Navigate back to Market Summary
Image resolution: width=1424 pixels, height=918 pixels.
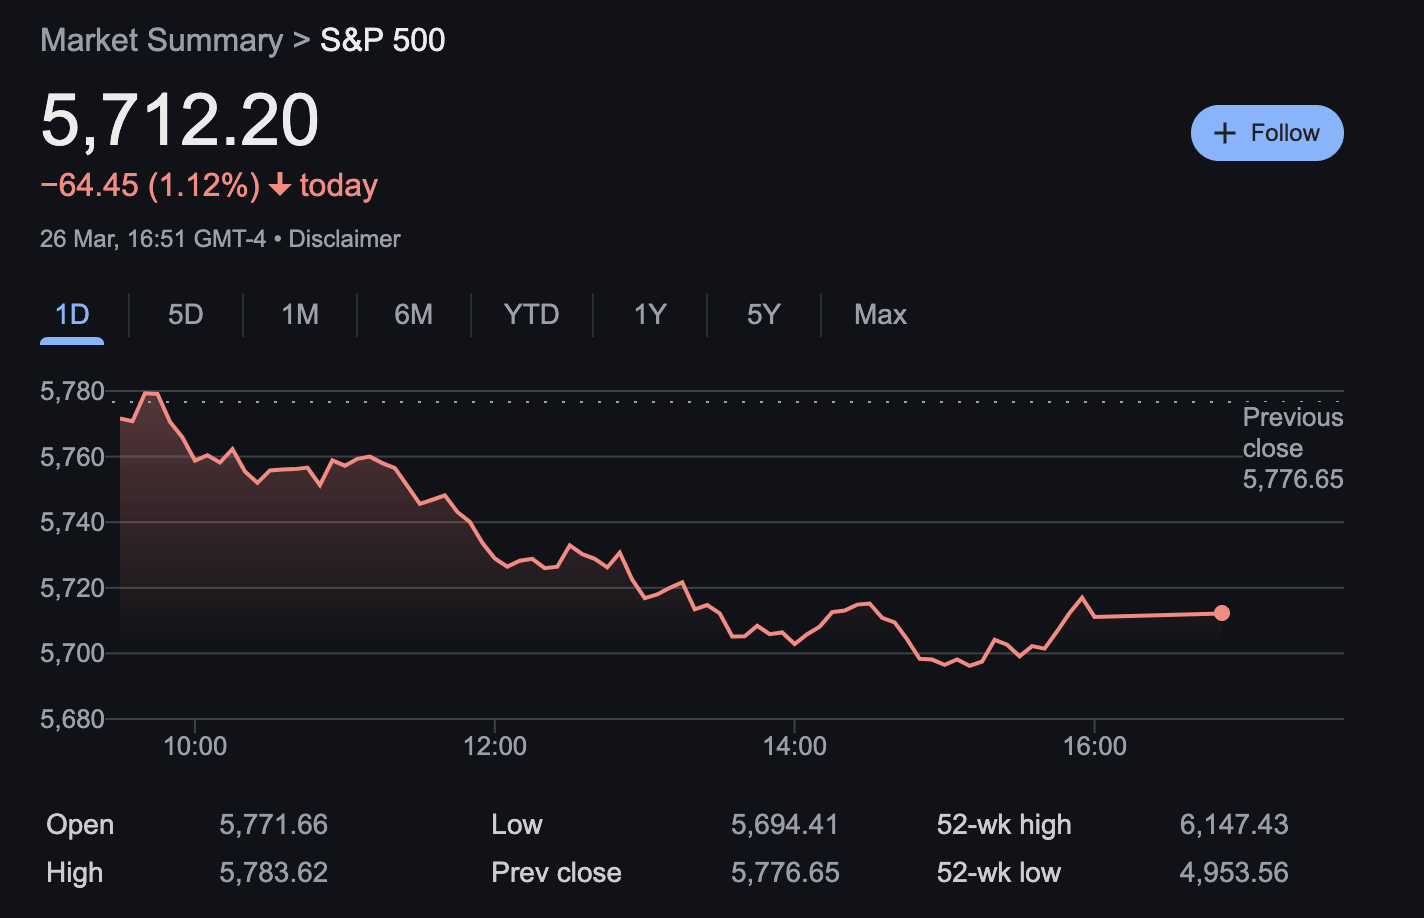point(162,40)
